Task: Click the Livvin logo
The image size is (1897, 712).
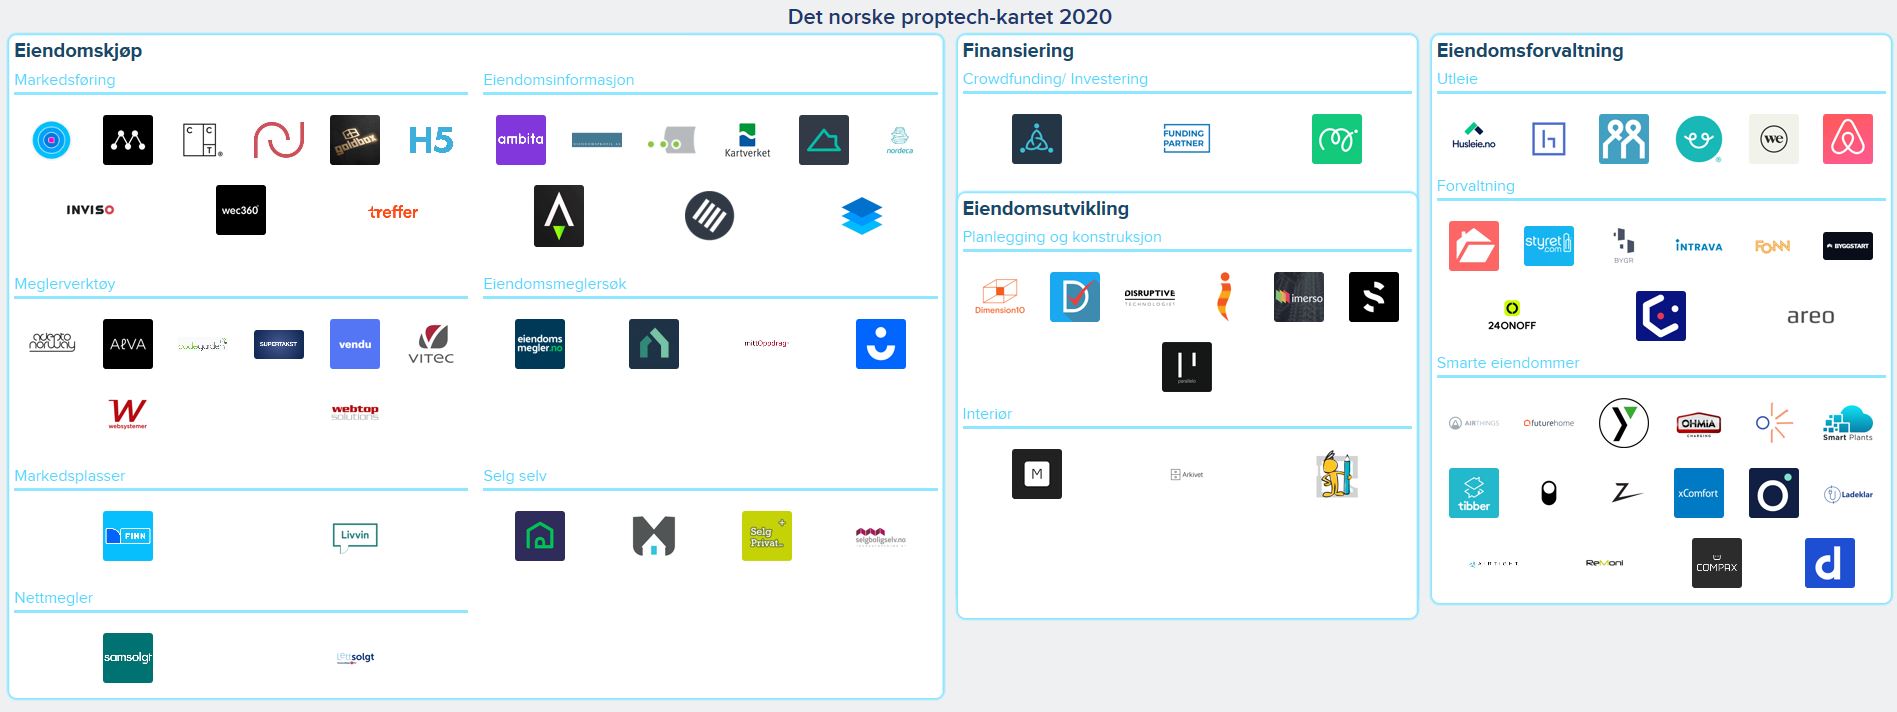Action: [x=355, y=537]
